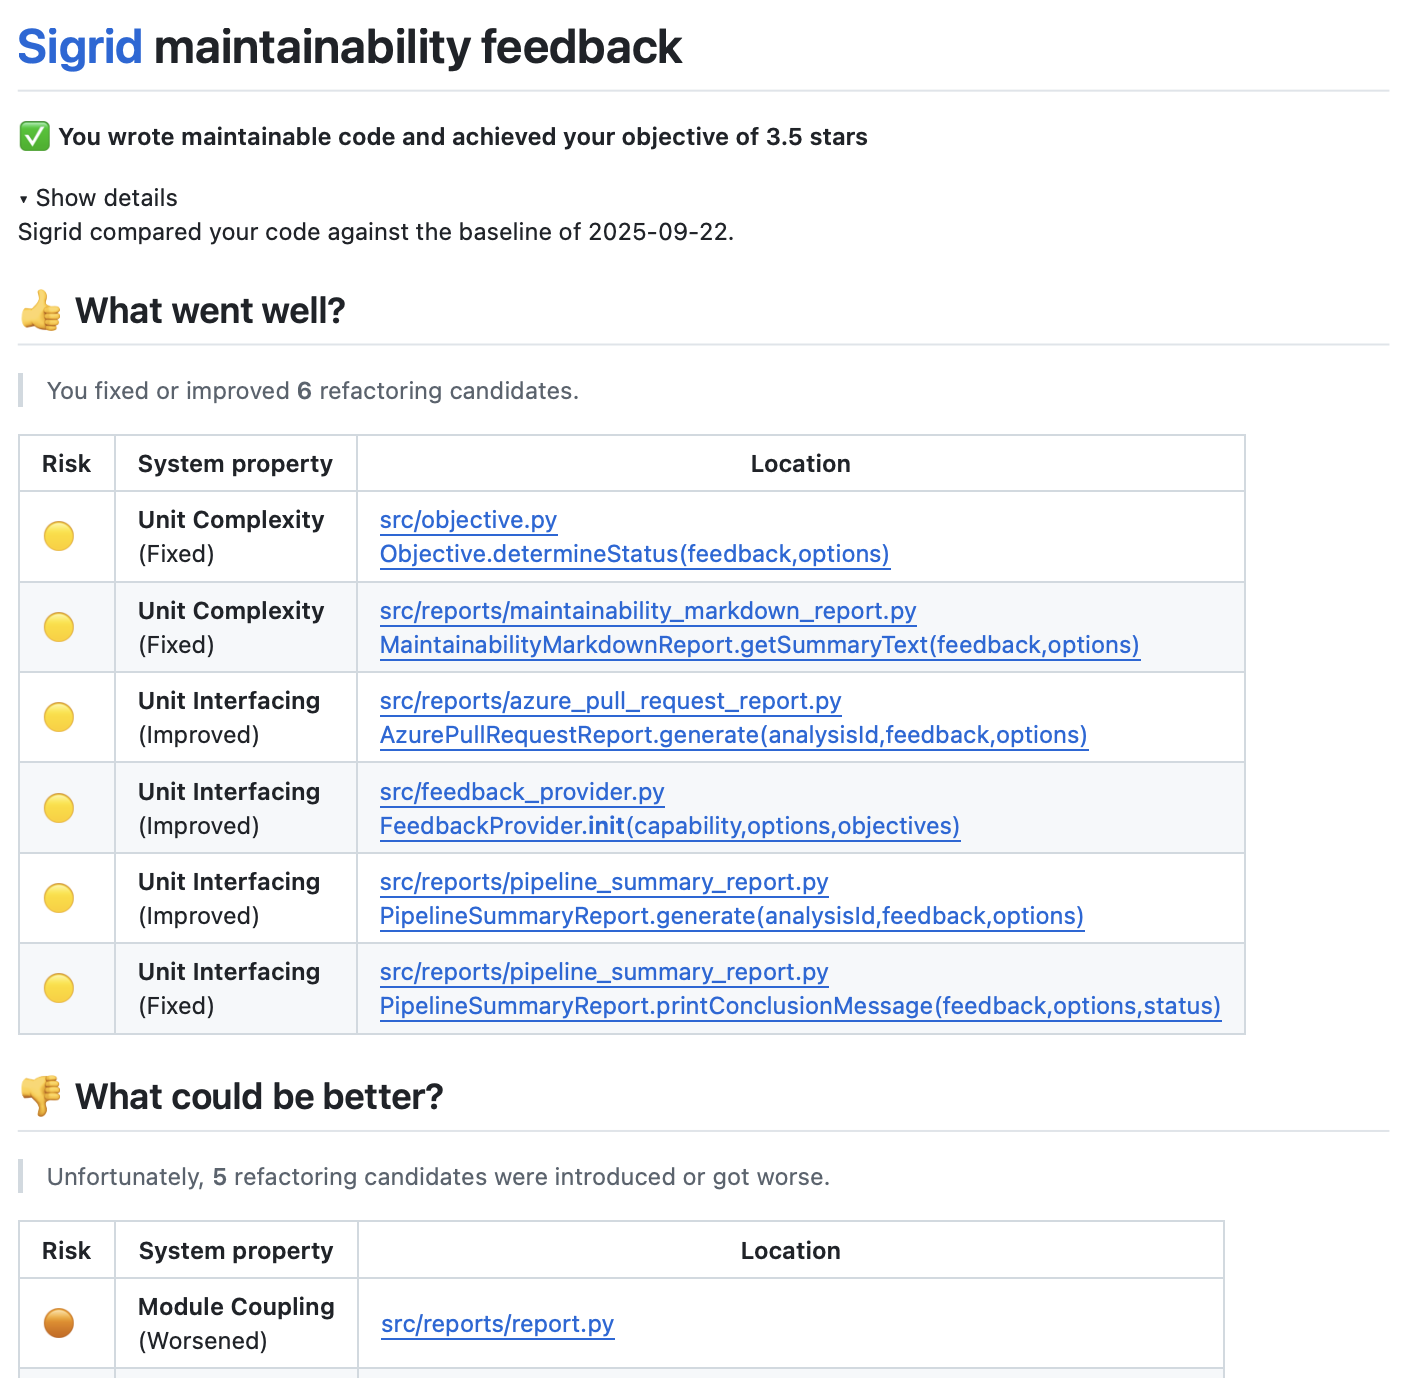This screenshot has height=1378, width=1408.
Task: Collapse the Show details disclosure triangle
Action: pos(23,199)
